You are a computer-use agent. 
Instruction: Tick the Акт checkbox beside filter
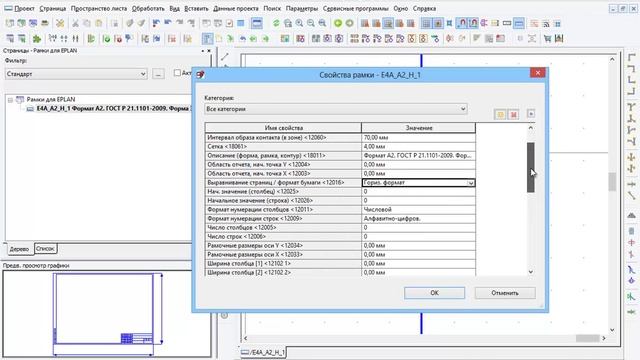click(x=177, y=73)
